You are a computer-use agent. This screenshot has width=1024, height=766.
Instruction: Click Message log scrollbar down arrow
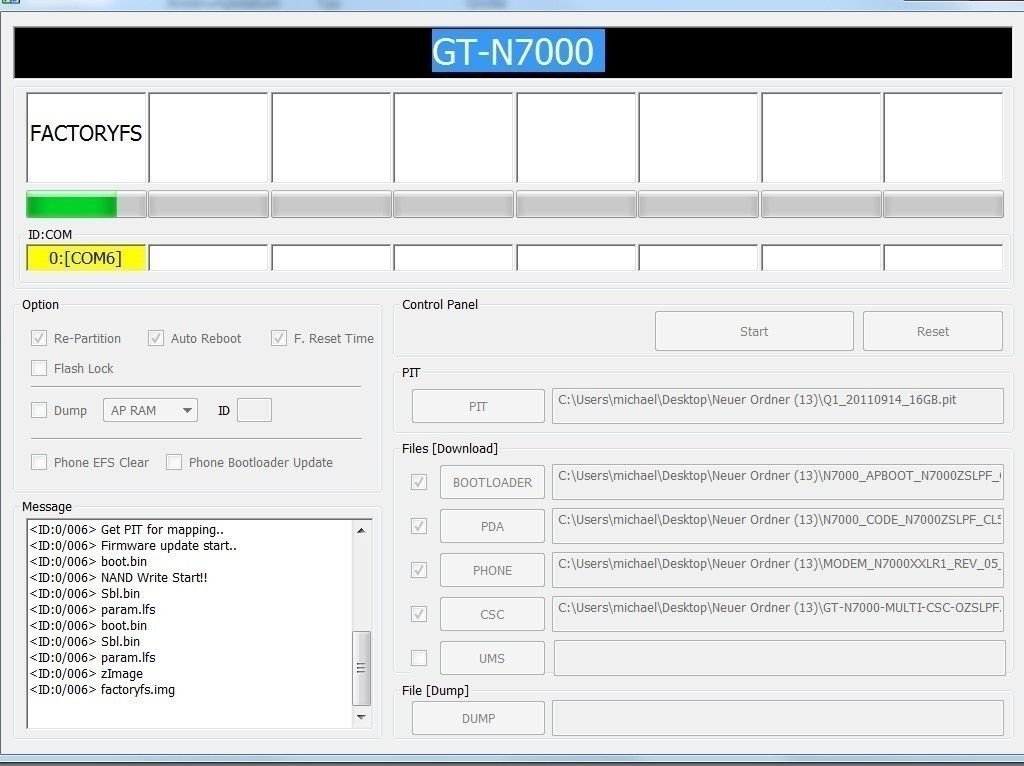[361, 717]
